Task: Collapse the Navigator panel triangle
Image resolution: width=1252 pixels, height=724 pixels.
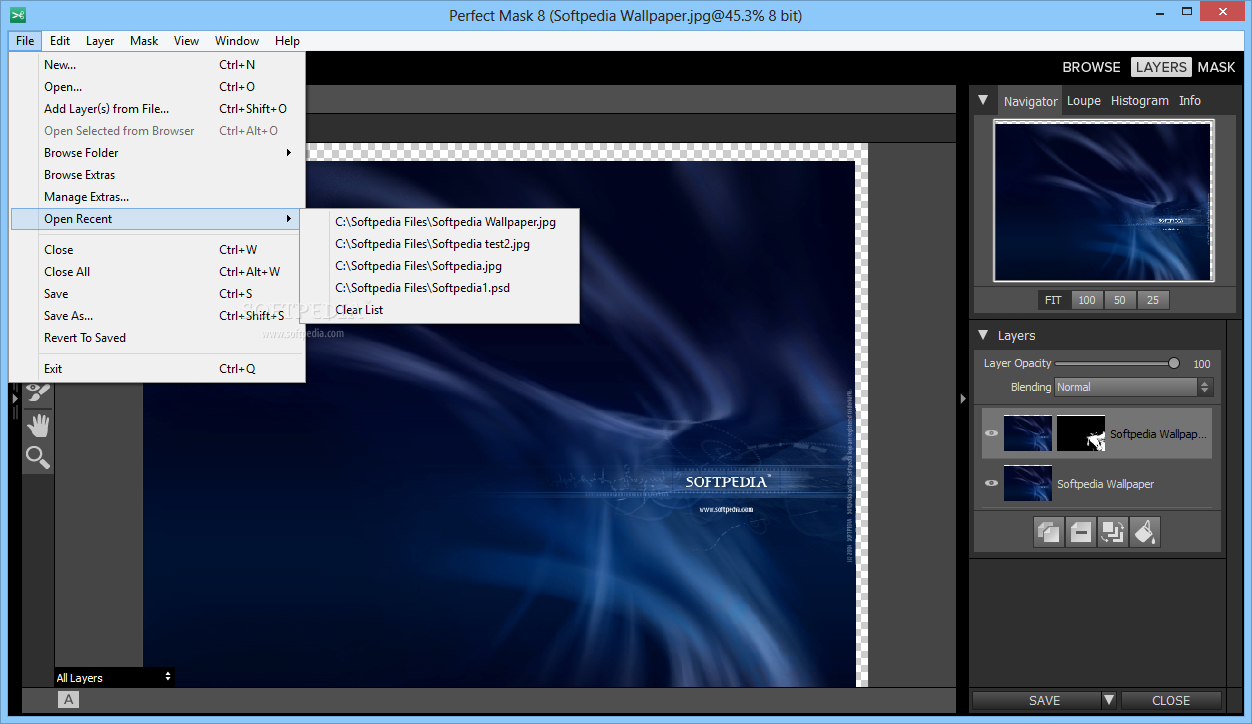Action: 983,100
